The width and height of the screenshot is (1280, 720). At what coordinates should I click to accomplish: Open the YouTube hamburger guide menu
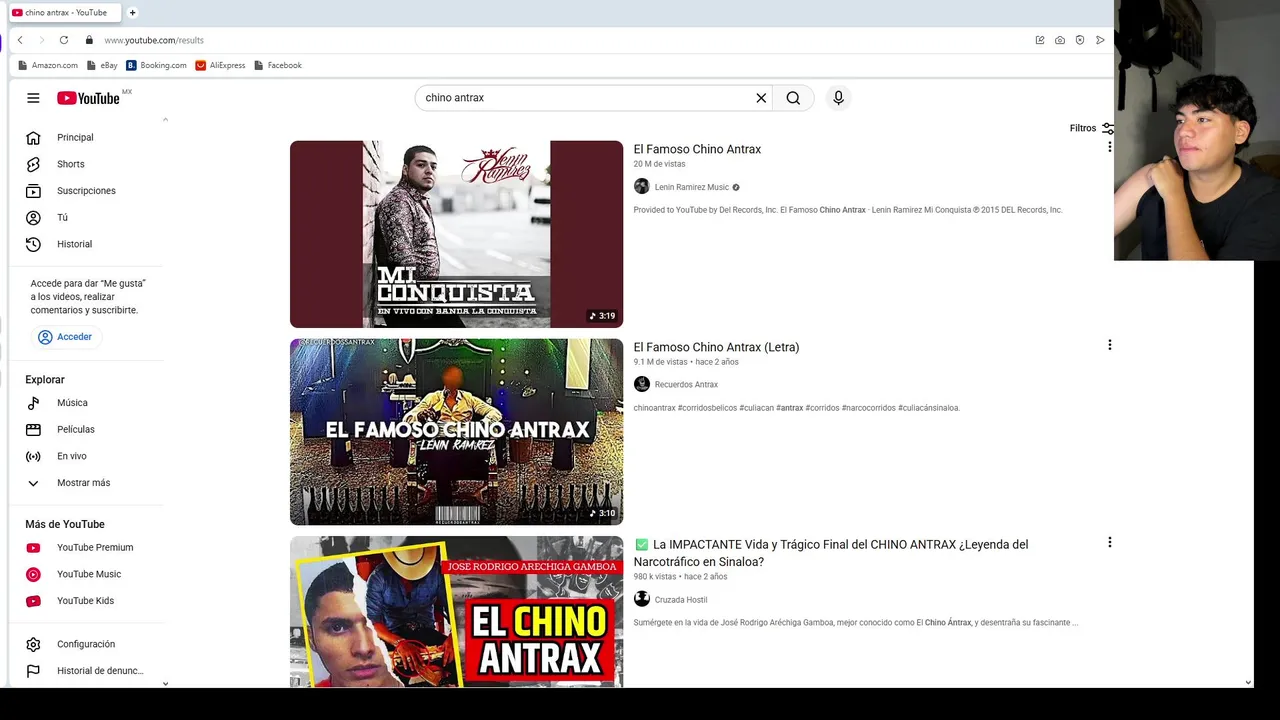tap(33, 98)
